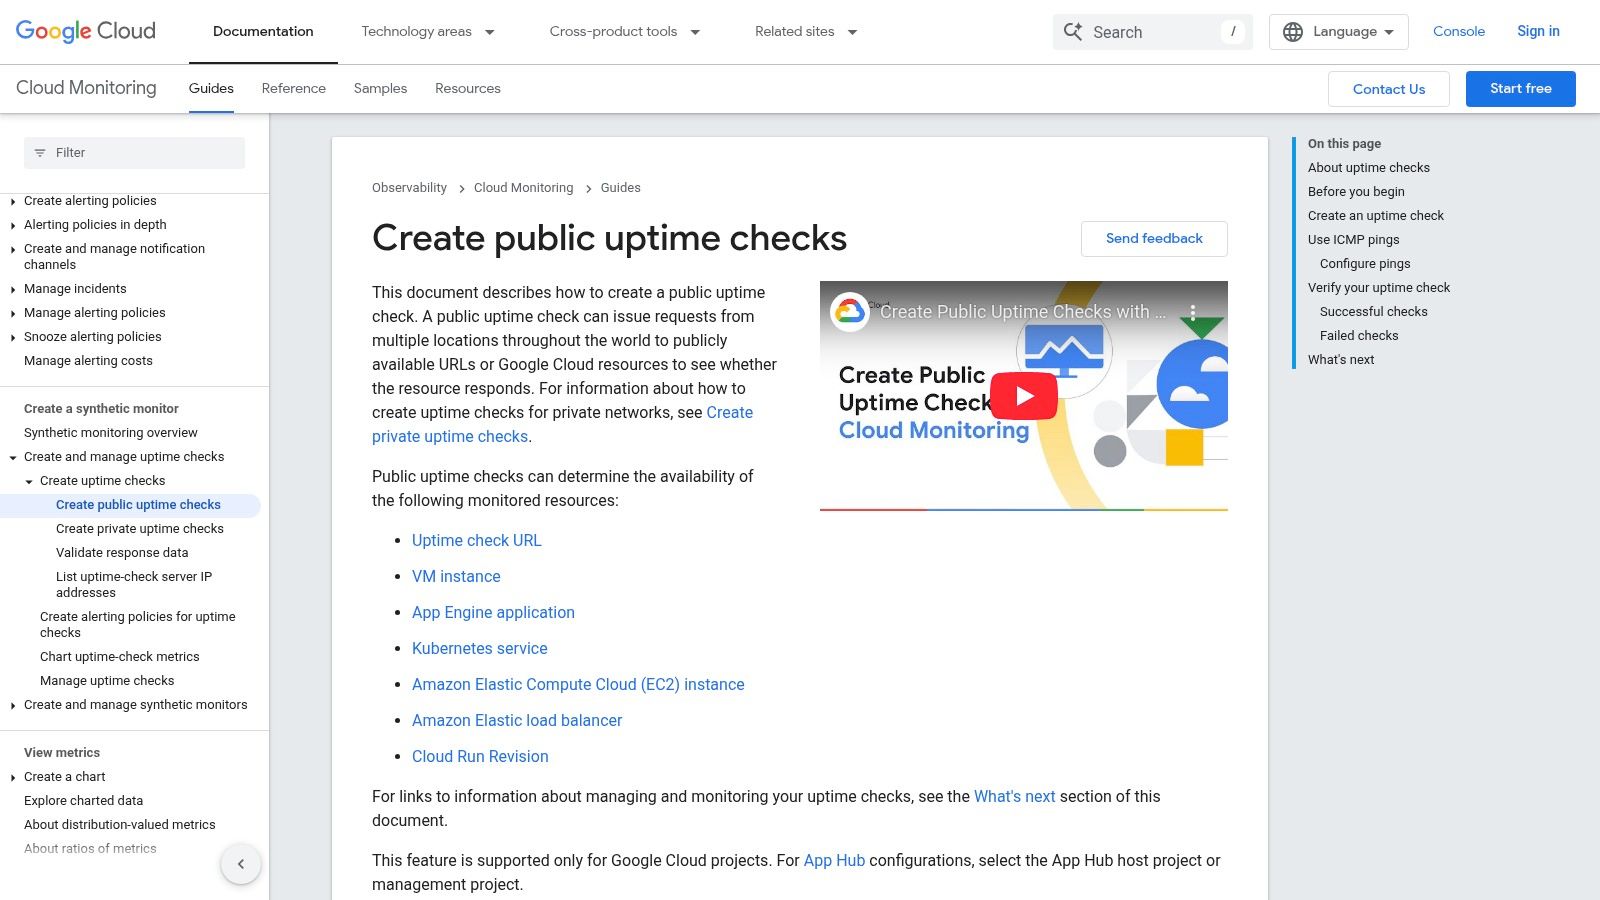Expand Create alerting policies tree item

(x=13, y=201)
